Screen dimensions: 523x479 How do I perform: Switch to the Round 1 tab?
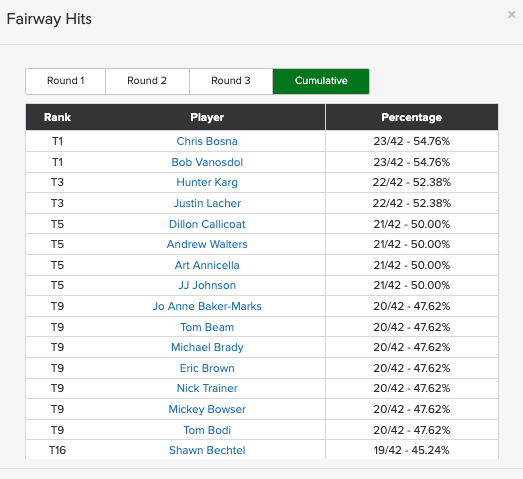(66, 81)
